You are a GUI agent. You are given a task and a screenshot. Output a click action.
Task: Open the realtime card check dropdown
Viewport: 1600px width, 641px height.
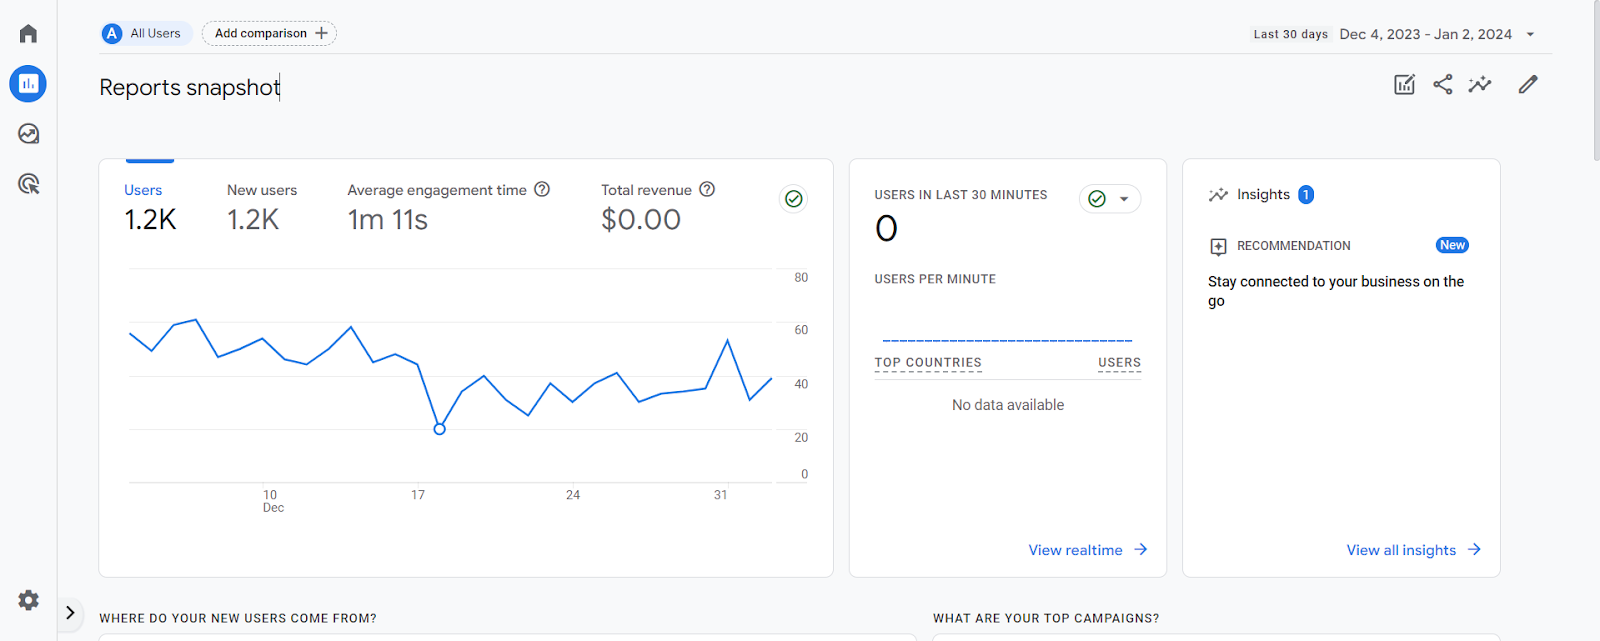coord(1124,199)
